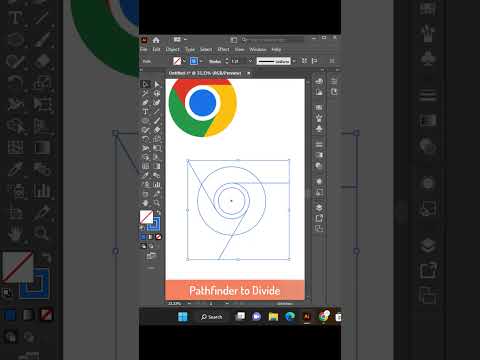The image size is (480, 360).
Task: Choose the Blend tool
Action: click(157, 175)
